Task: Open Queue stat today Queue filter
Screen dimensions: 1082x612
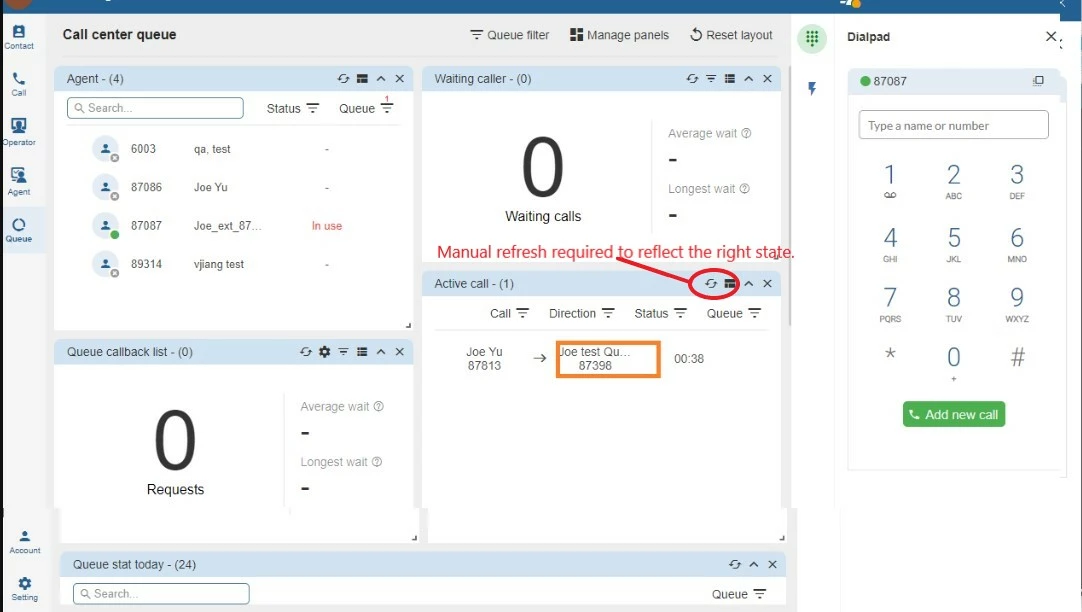Action: [738, 594]
